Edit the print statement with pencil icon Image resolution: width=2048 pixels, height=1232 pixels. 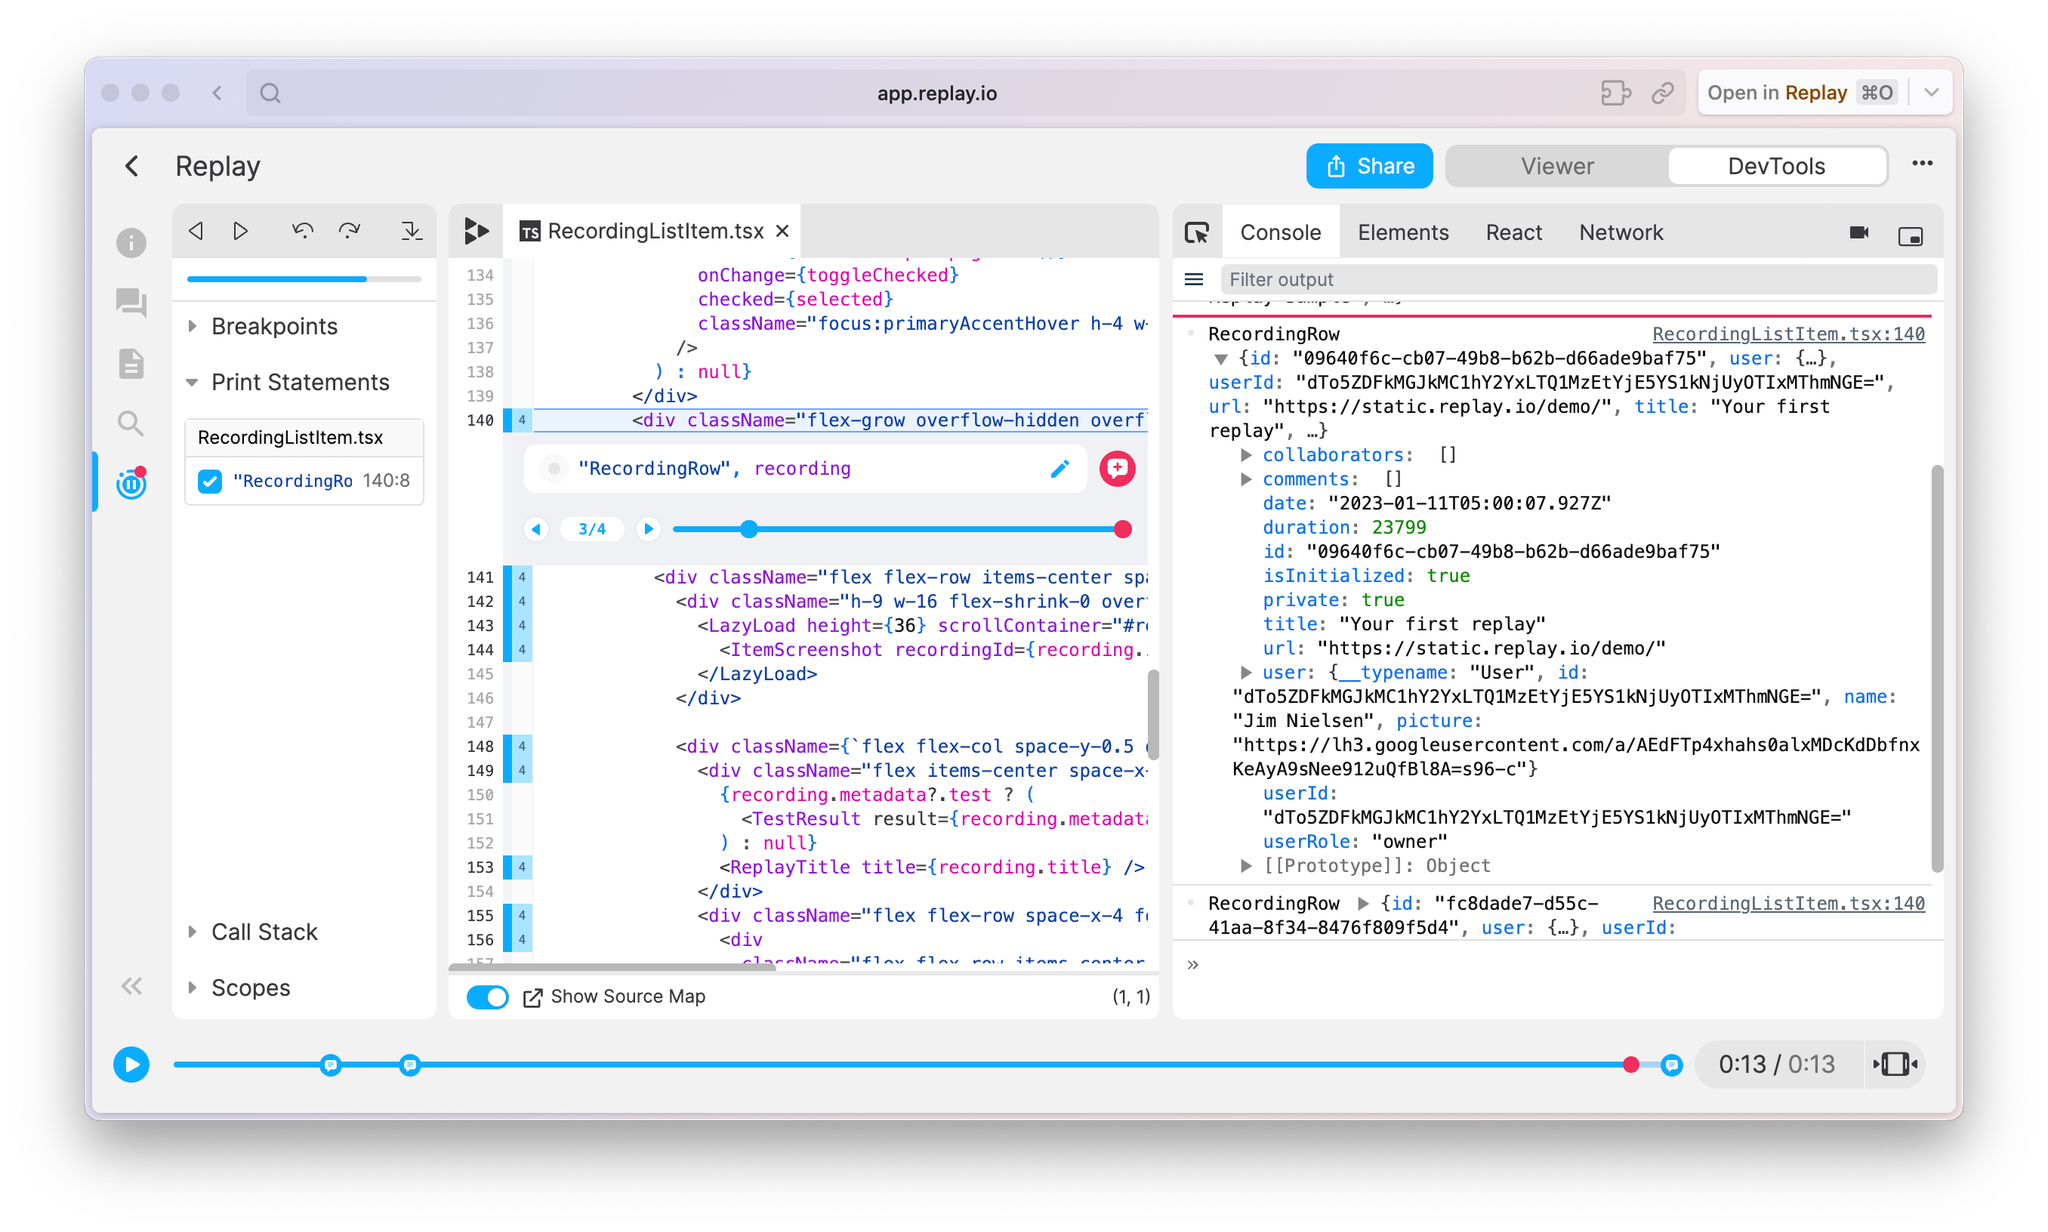click(1060, 468)
